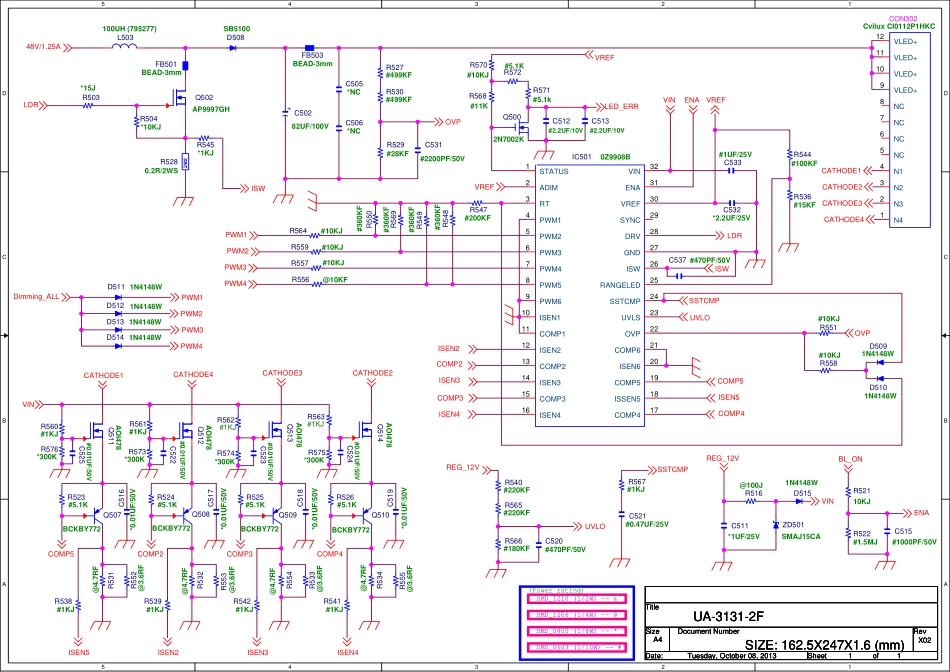950x672 pixels.
Task: Click the C533 capacitor near VIN pin
Action: [x=733, y=171]
